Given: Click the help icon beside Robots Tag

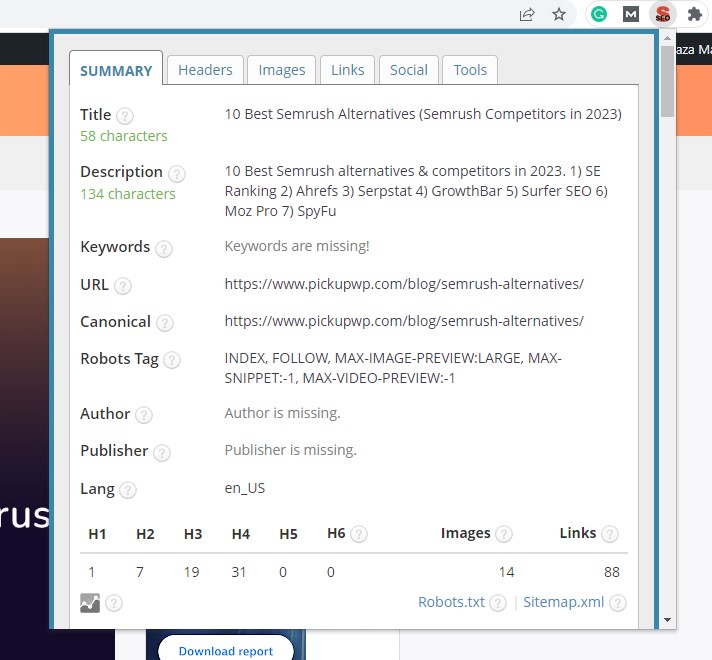Looking at the screenshot, I should tap(172, 360).
